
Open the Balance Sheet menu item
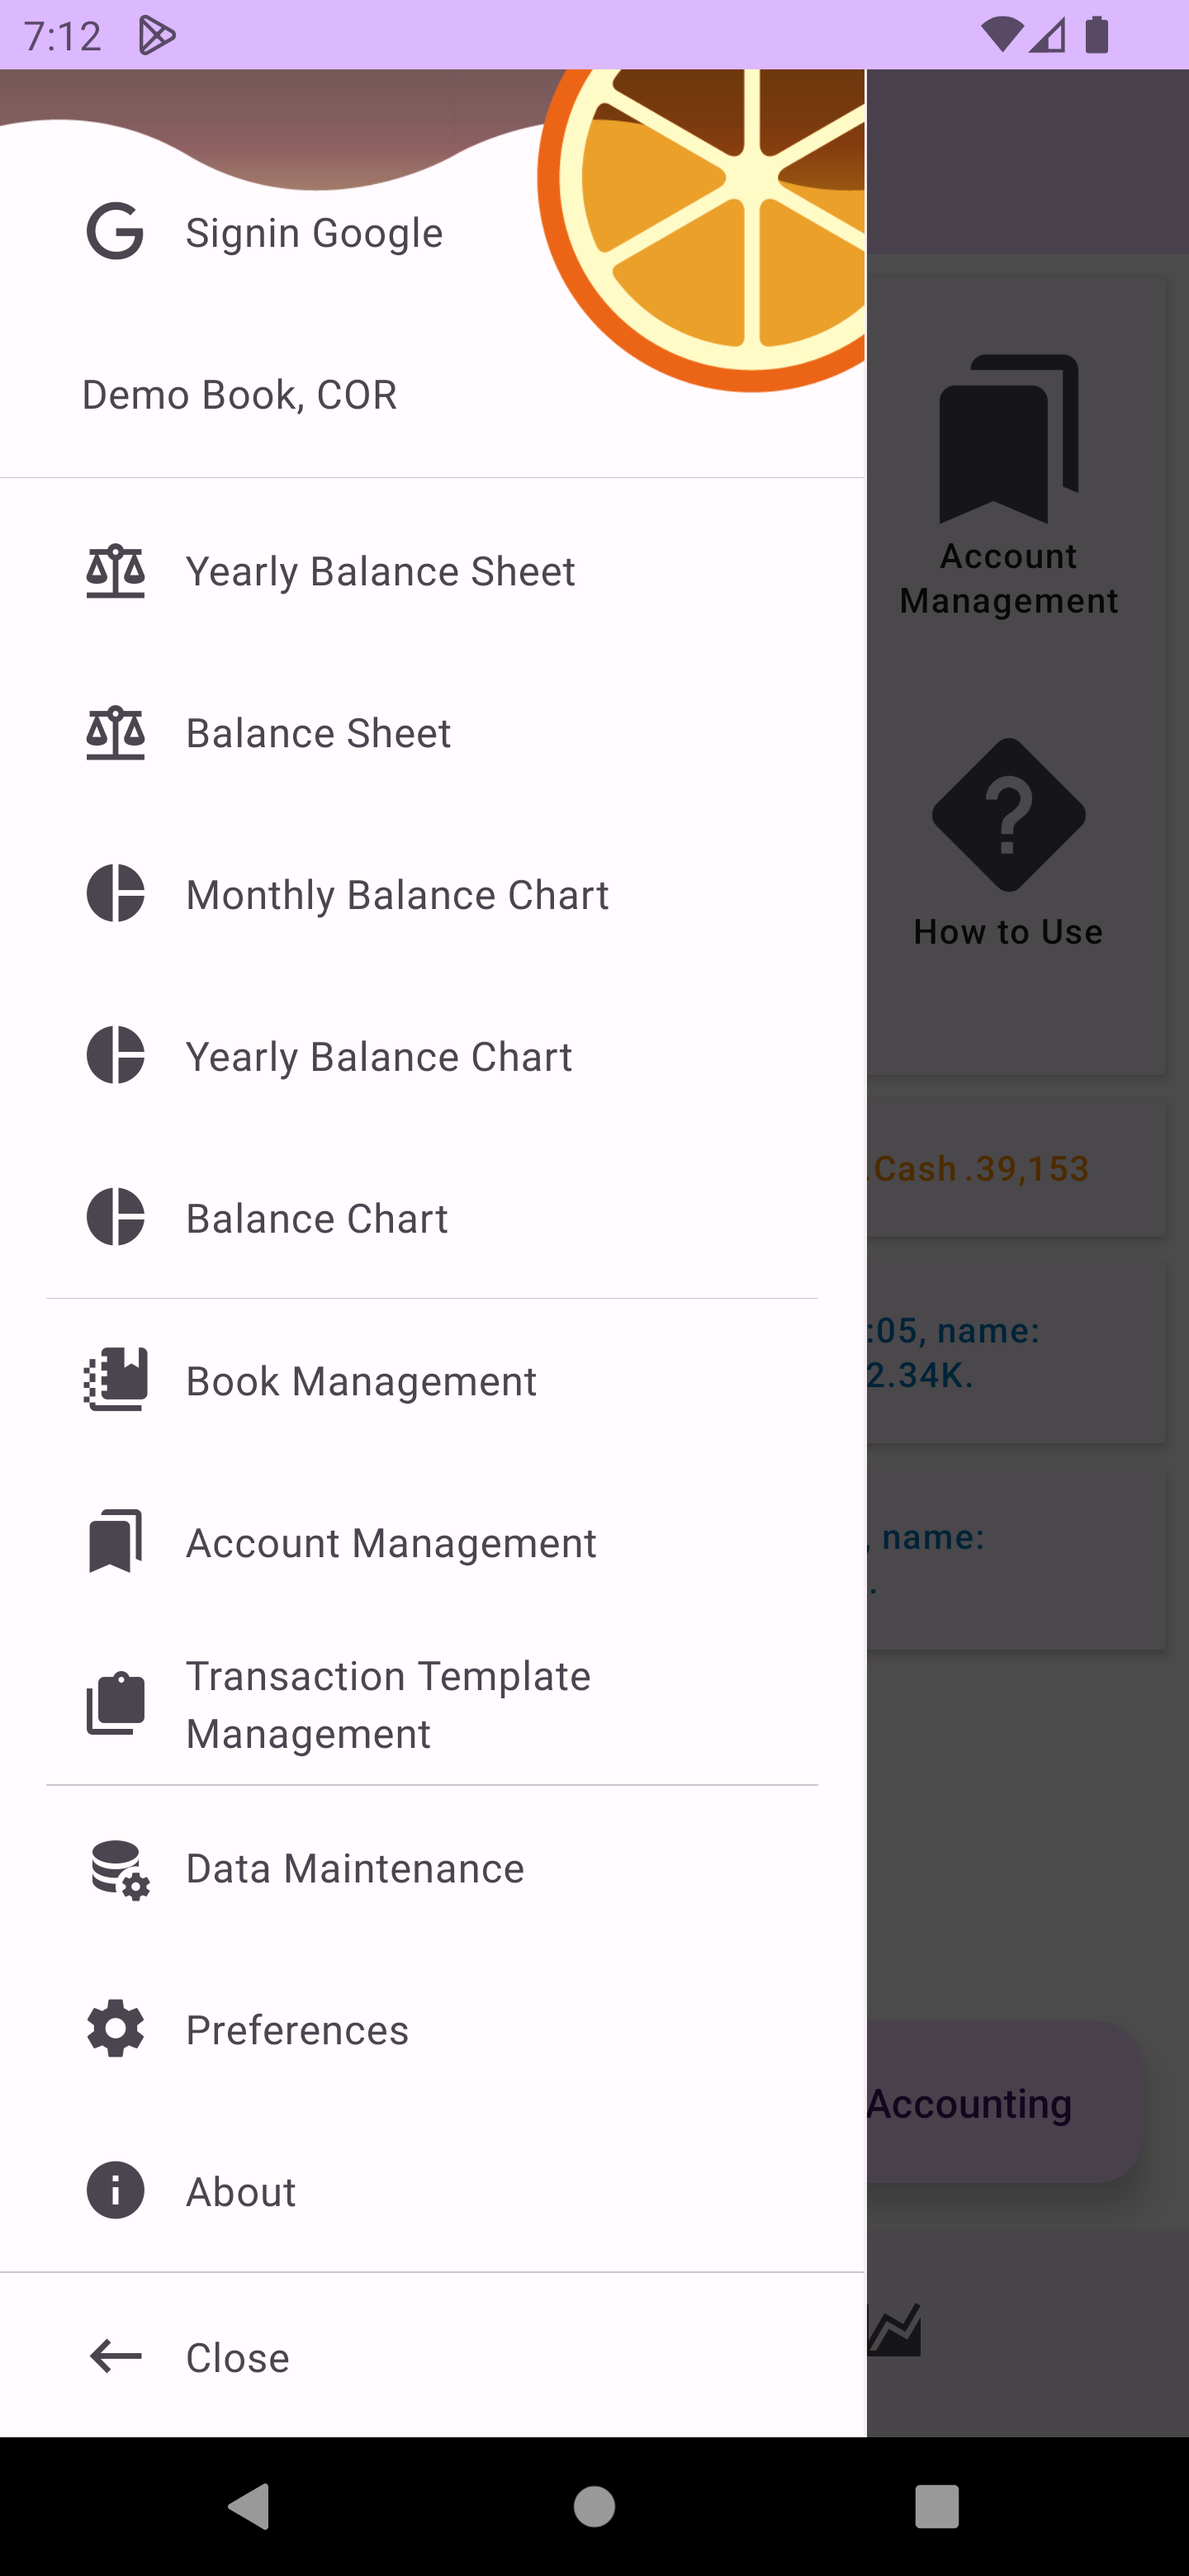318,733
